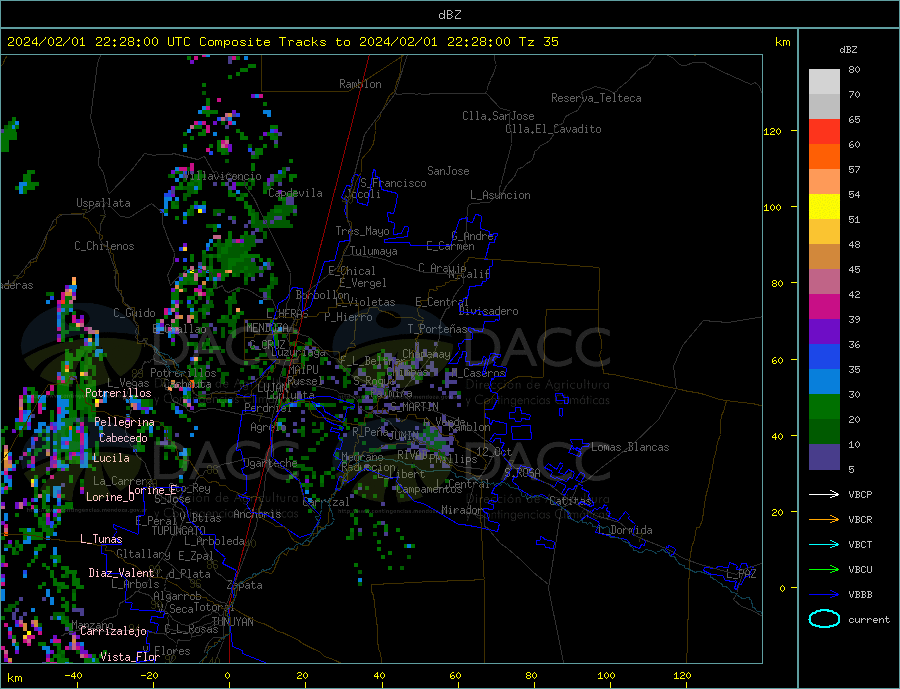Click the L_Dormida label
The width and height of the screenshot is (900, 689).
tap(625, 530)
